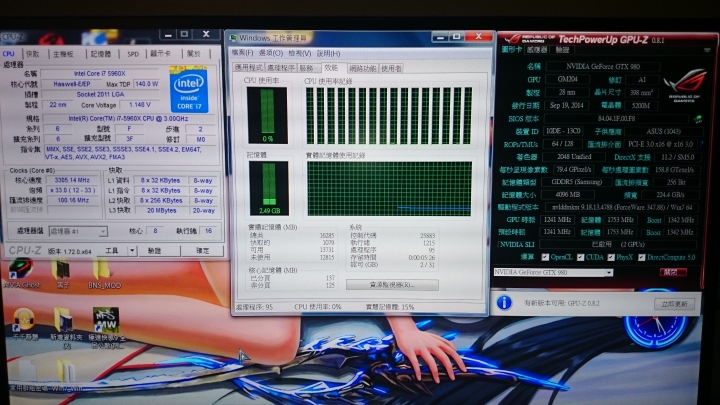Switch to the 感應器 tab in GPU-Z
Screen dimensions: 720x405
tap(537, 50)
